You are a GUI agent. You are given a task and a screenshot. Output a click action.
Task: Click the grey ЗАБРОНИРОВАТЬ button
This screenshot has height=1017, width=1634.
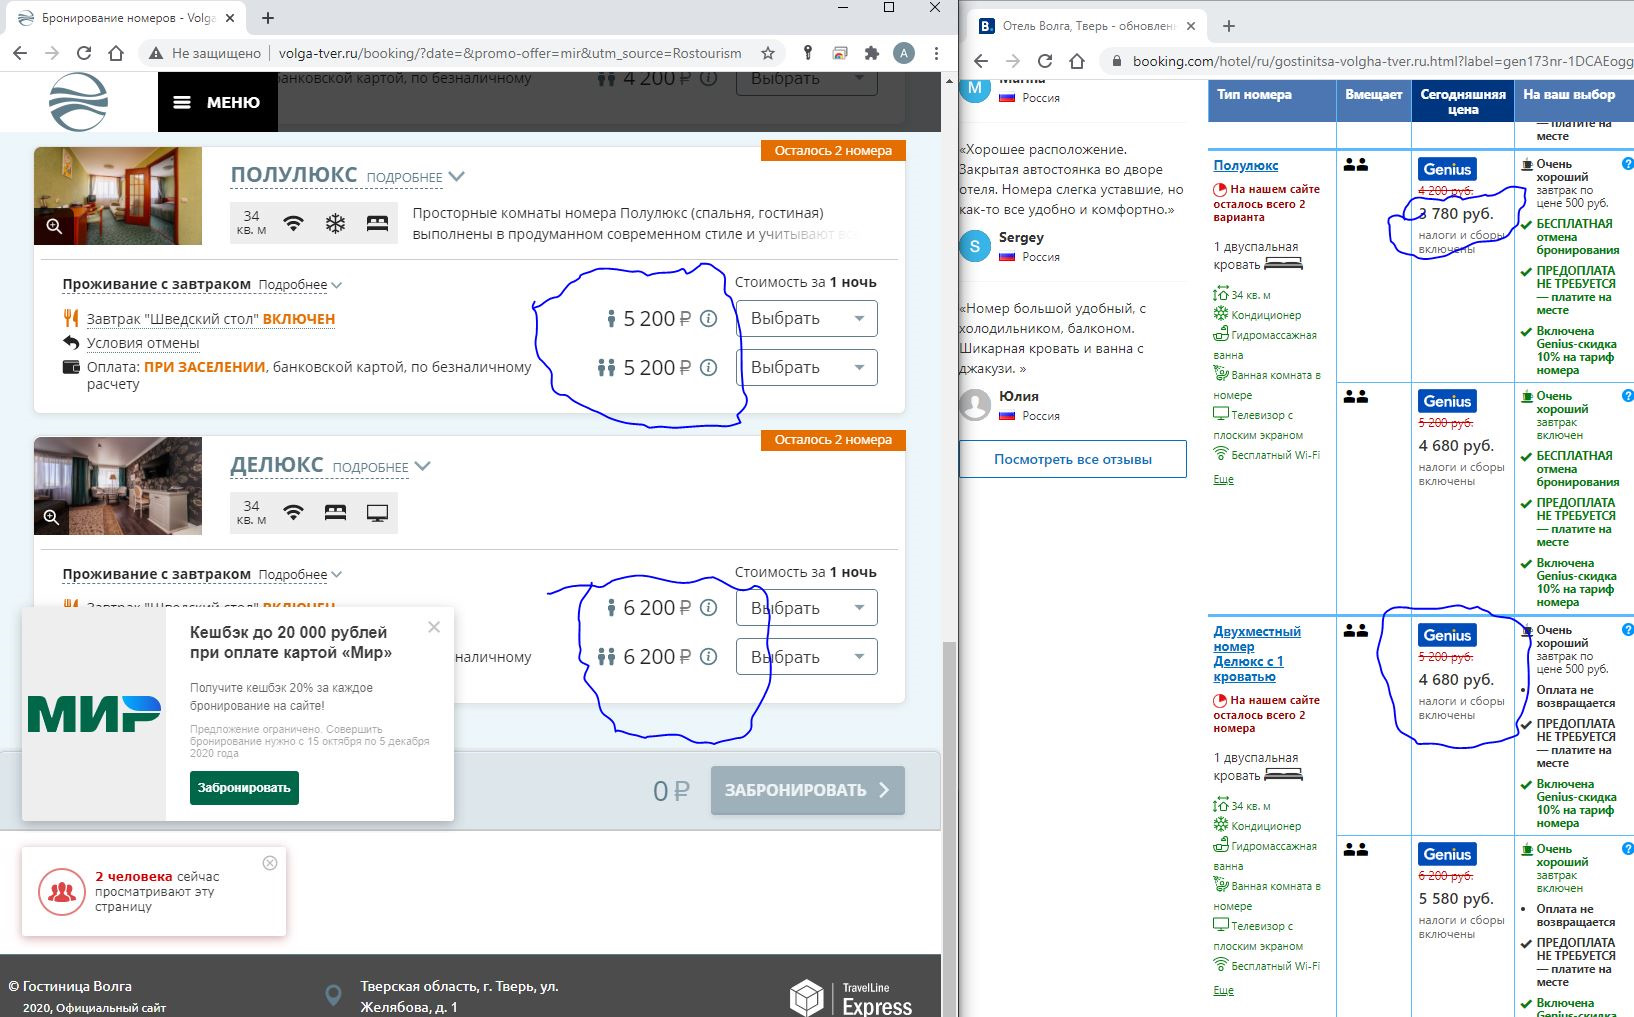point(807,790)
